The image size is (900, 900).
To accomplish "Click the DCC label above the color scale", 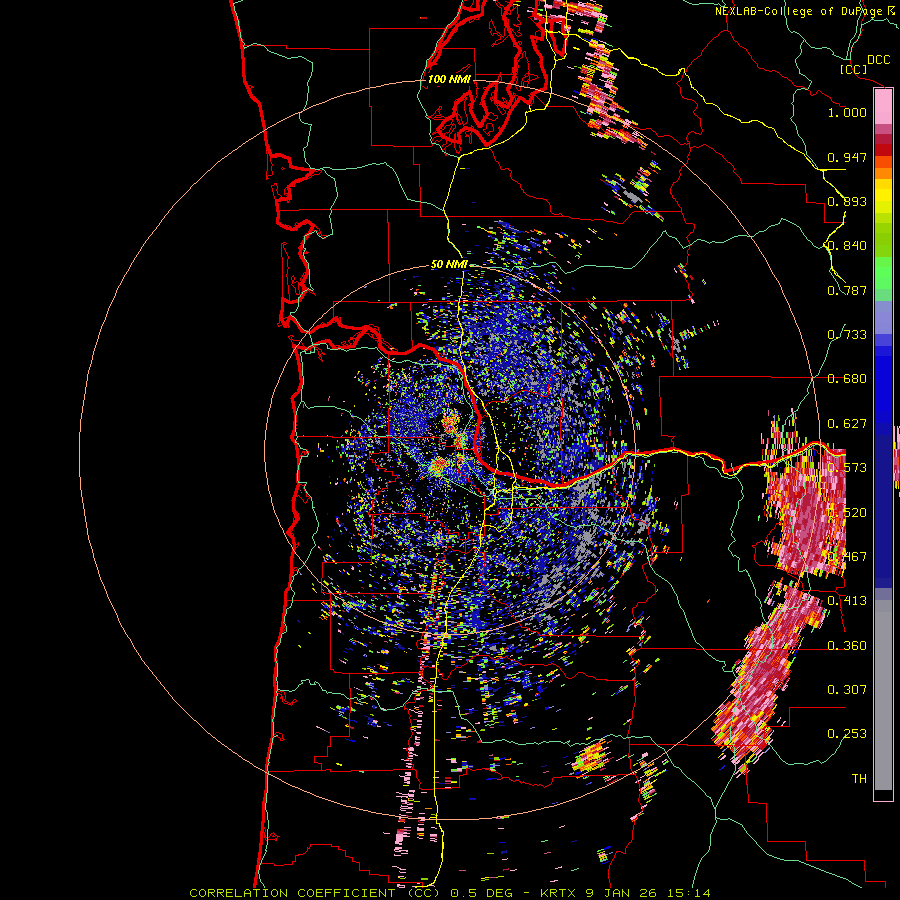I will (879, 60).
